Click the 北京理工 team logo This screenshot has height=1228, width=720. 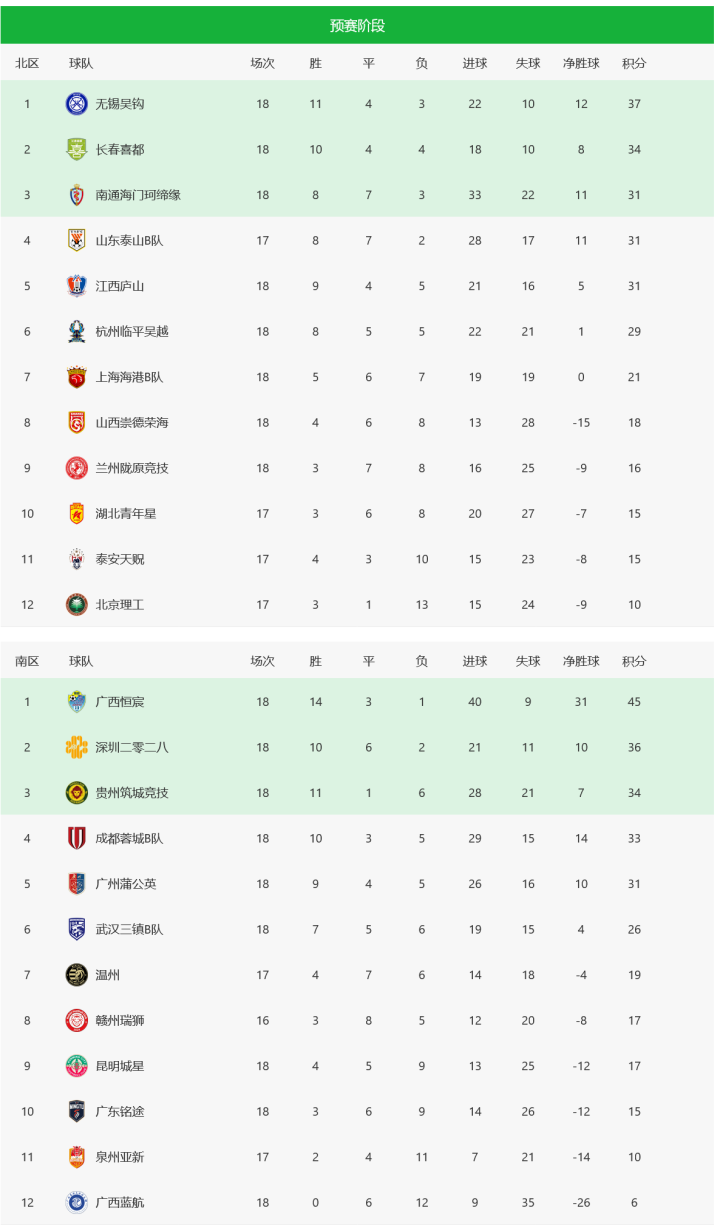(77, 605)
